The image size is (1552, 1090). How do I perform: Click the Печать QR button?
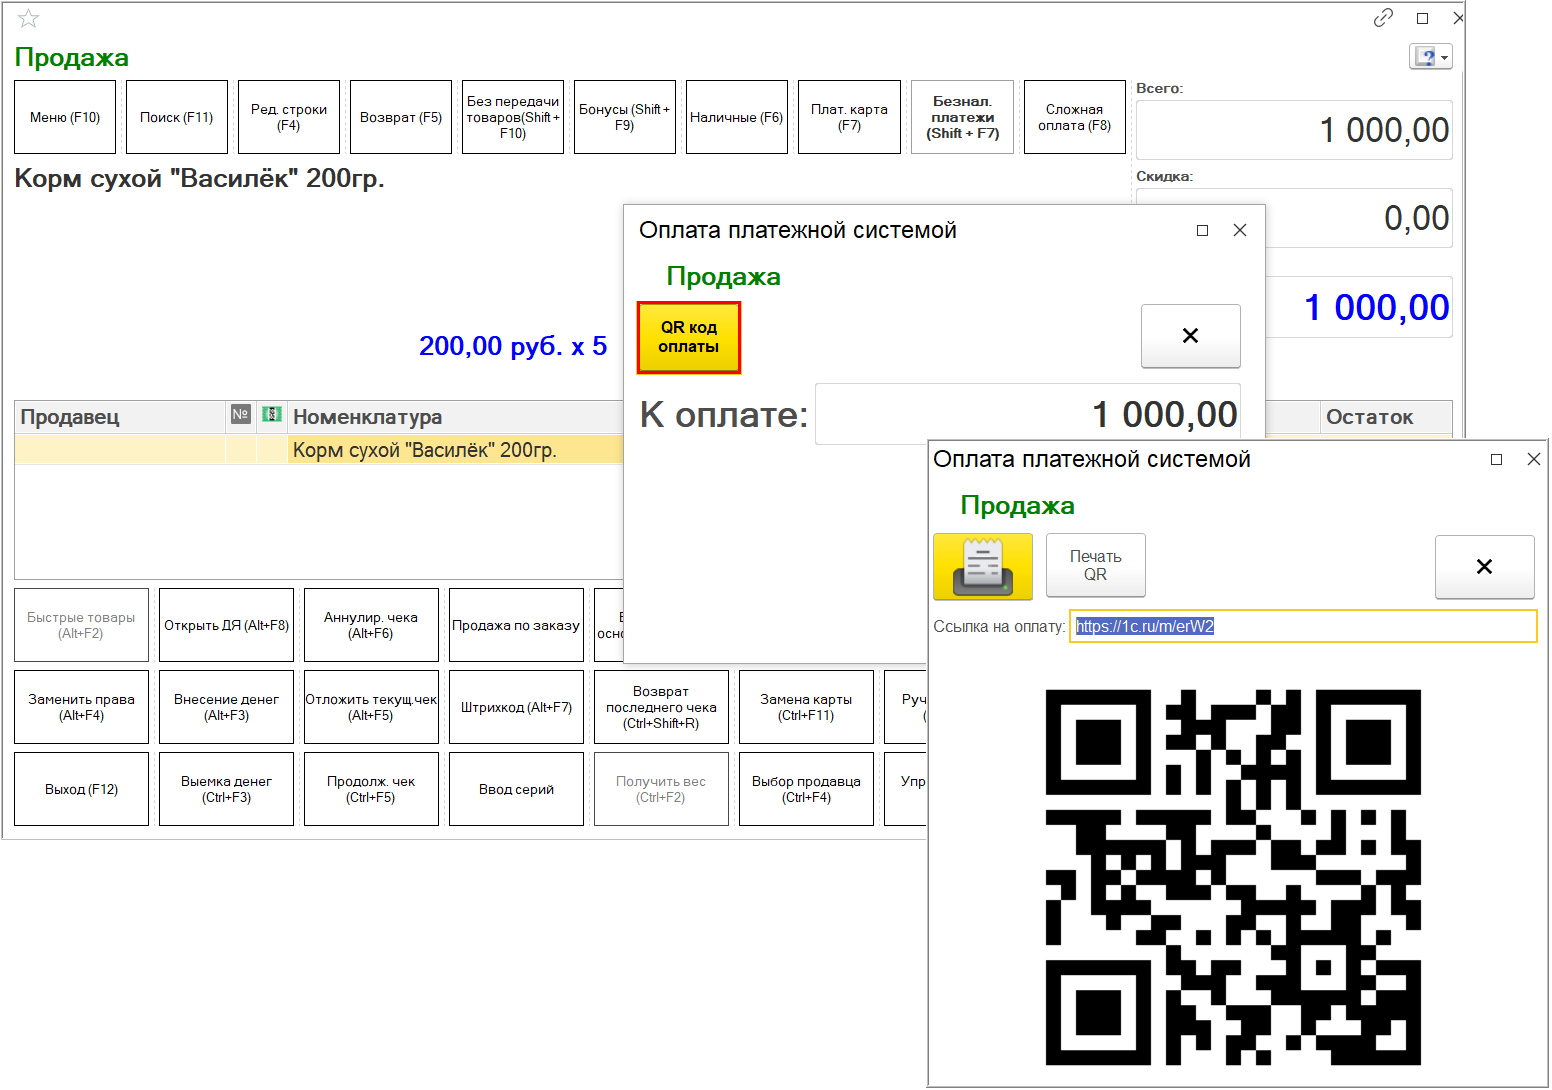(1095, 566)
